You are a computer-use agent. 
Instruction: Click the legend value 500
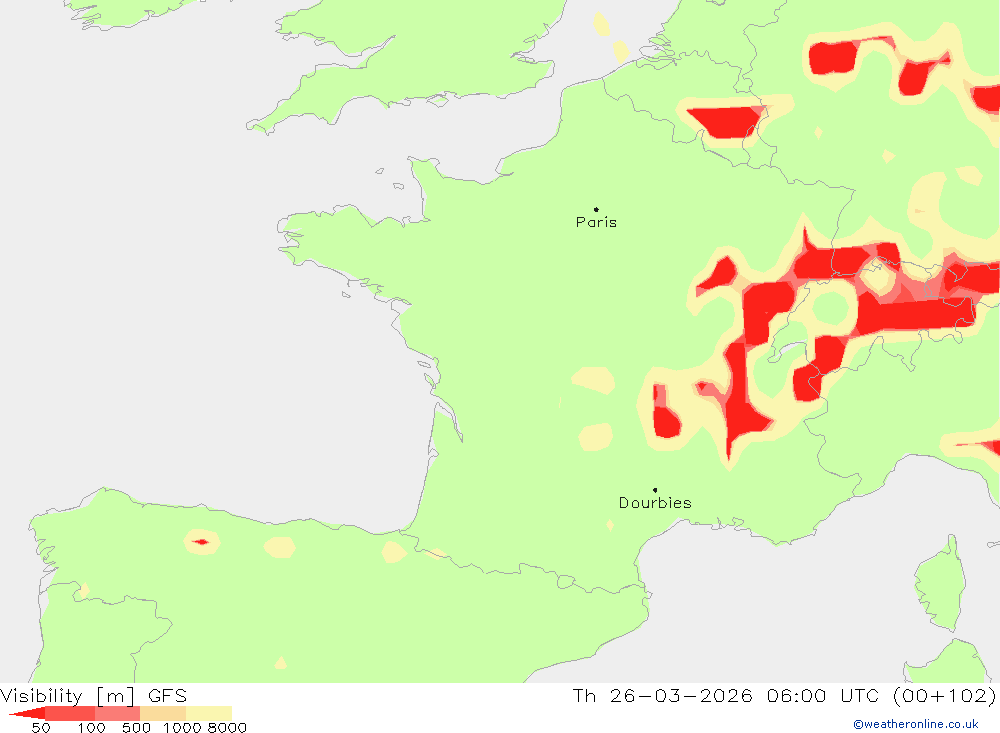tap(136, 728)
